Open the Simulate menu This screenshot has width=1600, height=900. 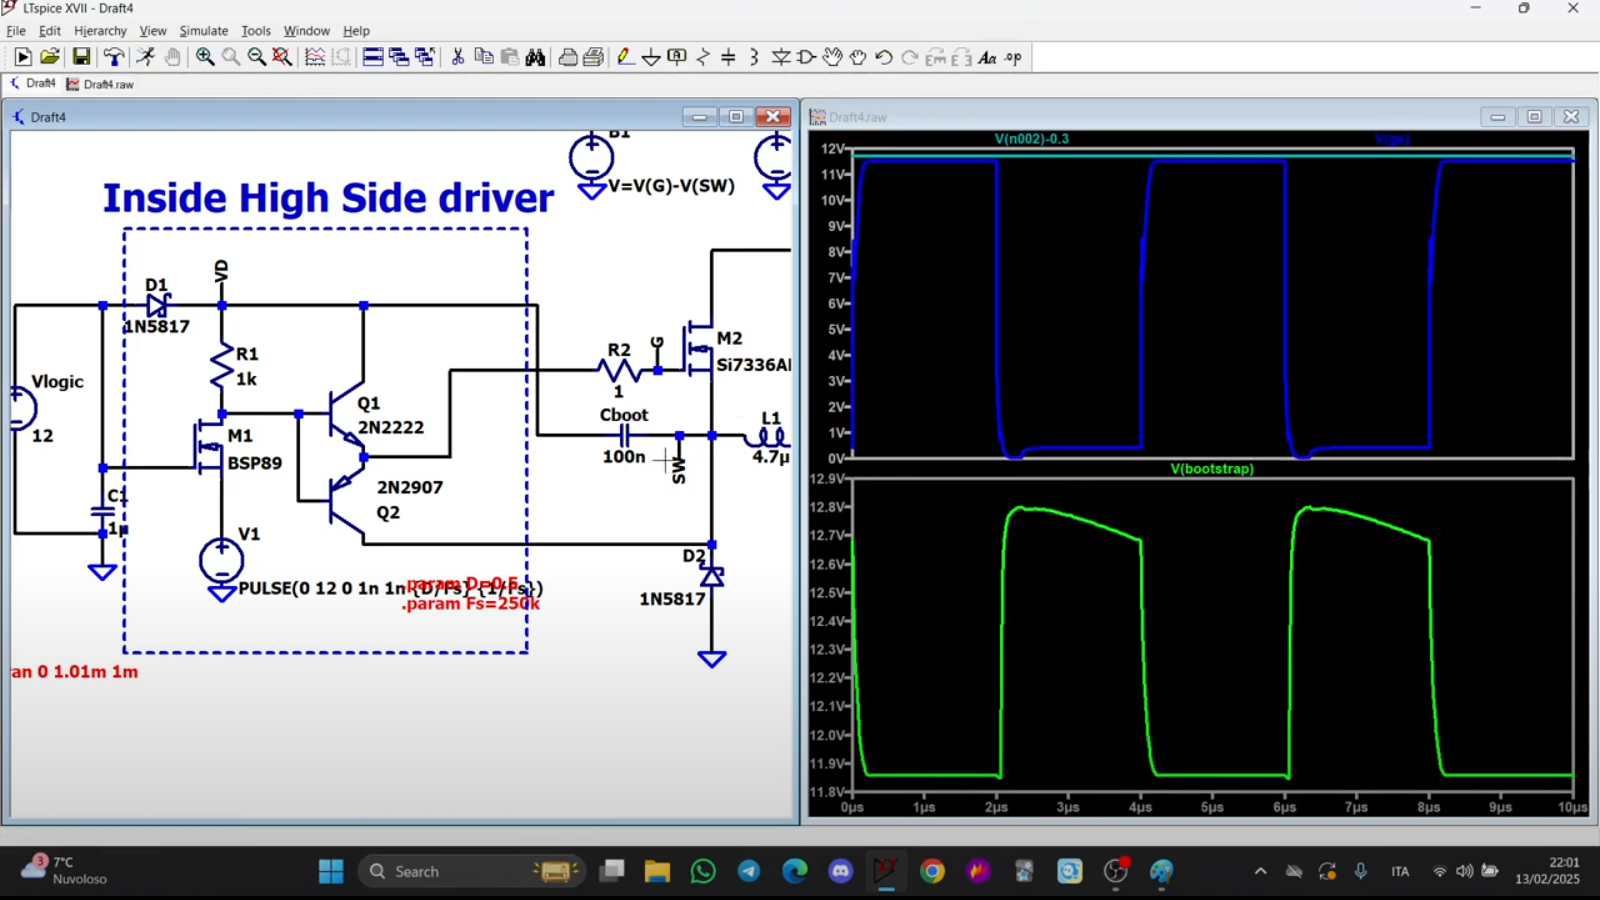point(203,31)
